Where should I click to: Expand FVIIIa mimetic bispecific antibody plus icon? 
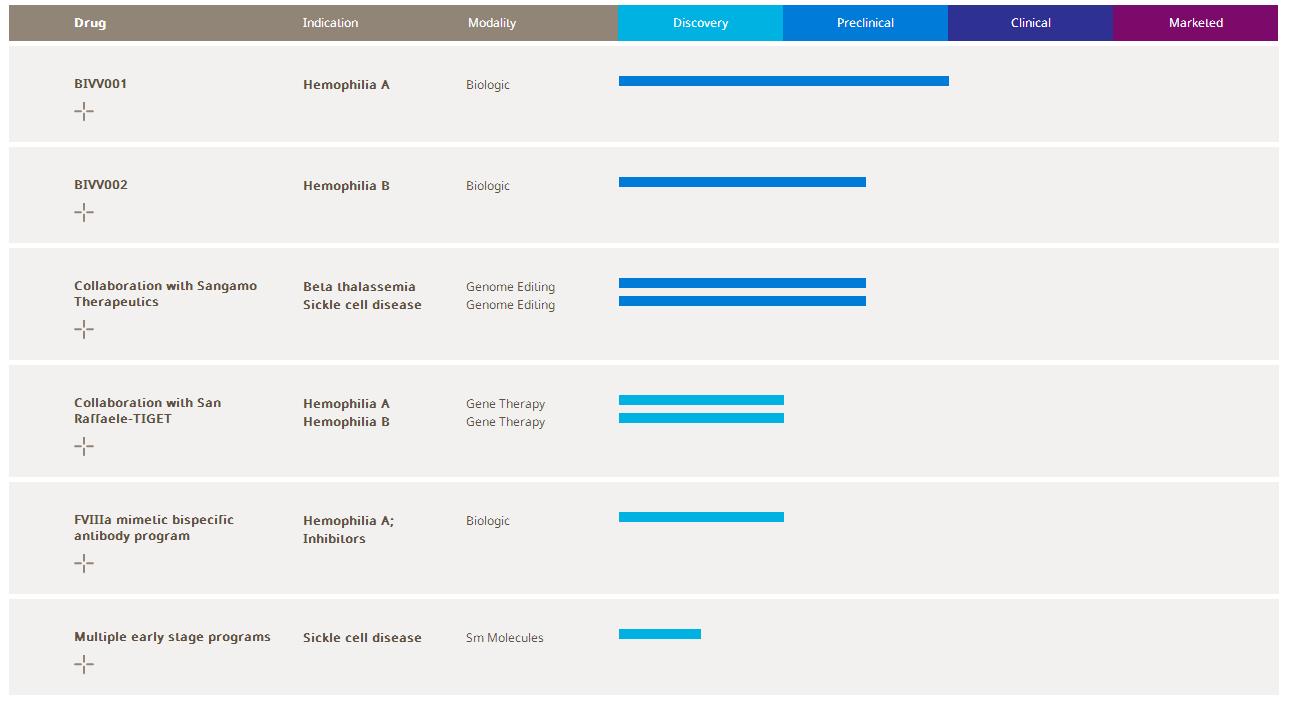pos(84,563)
